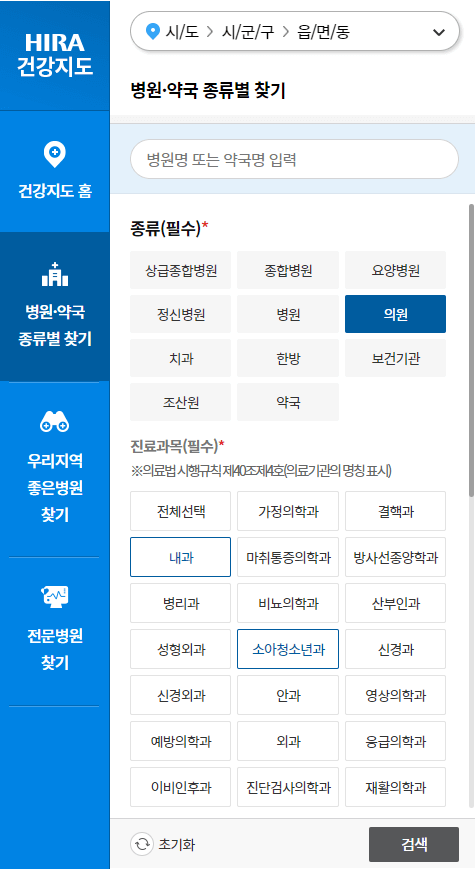Select 병원 type

pyautogui.click(x=288, y=314)
